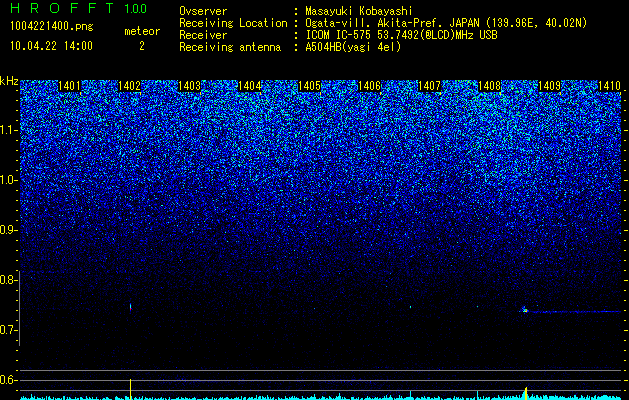The image size is (629, 400).
Task: Click the 0.9 frequency axis label
Action: [8, 230]
